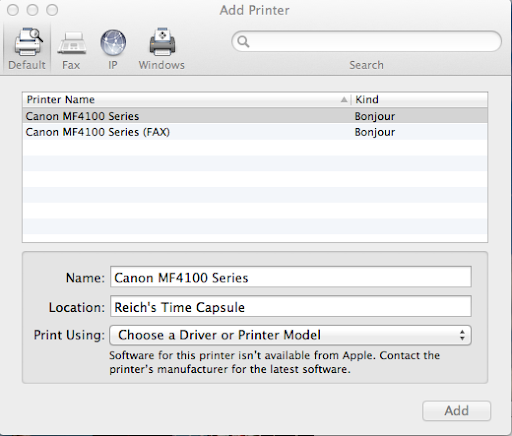Click the Print Using dropdown arrows
Image resolution: width=512 pixels, height=436 pixels.
pos(462,335)
